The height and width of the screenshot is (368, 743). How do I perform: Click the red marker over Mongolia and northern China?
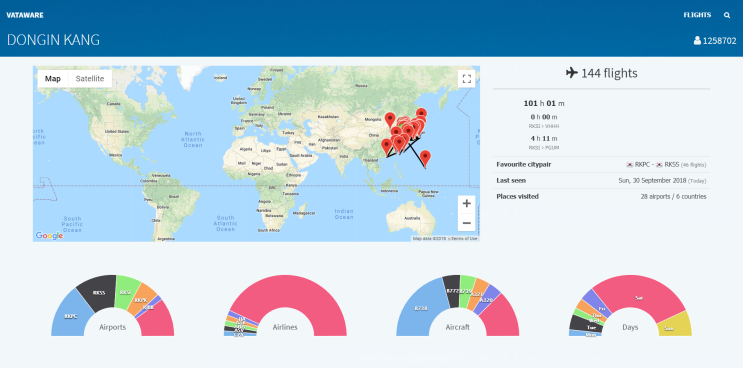[x=390, y=120]
